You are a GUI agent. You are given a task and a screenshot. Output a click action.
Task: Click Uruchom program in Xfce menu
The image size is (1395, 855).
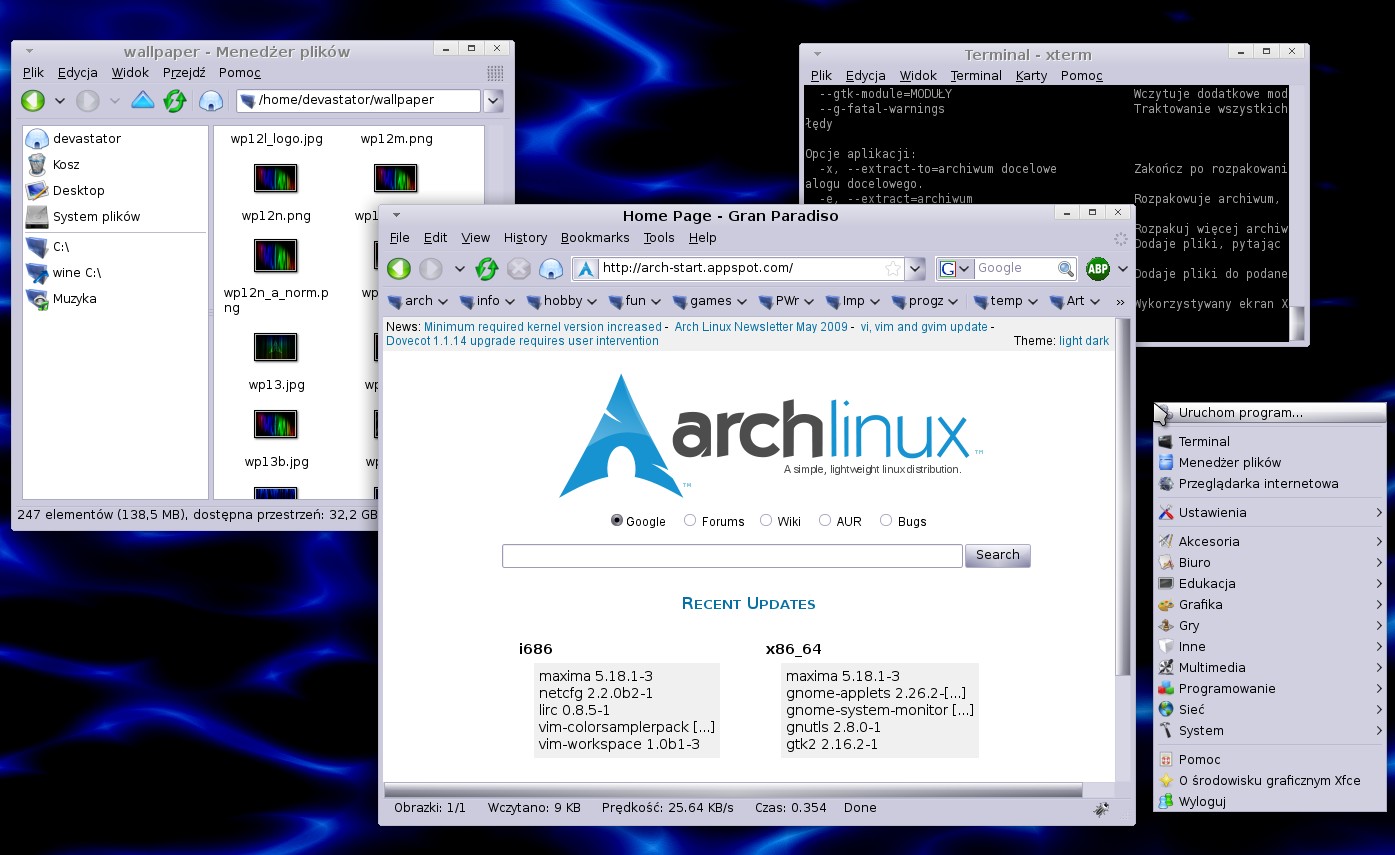pyautogui.click(x=1269, y=412)
